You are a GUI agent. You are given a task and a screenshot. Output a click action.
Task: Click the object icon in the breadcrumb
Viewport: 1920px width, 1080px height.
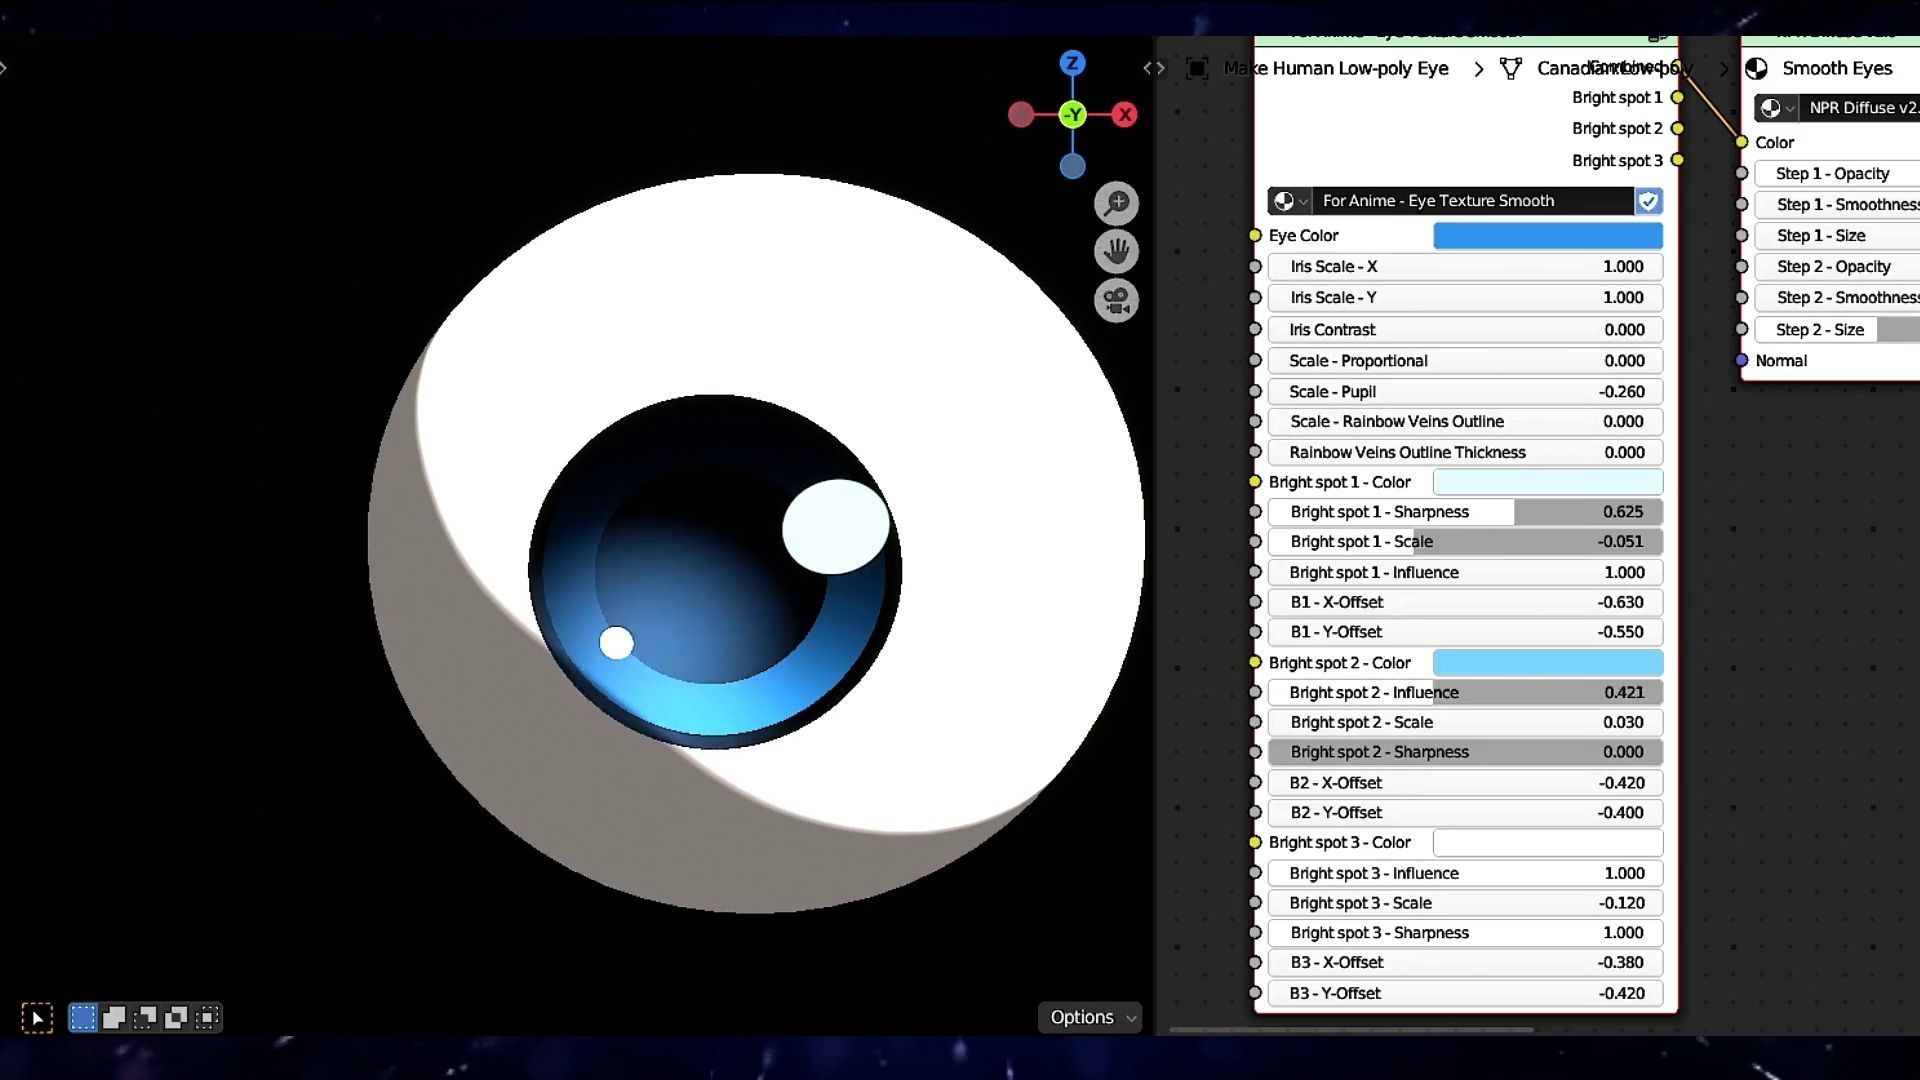click(x=1197, y=68)
